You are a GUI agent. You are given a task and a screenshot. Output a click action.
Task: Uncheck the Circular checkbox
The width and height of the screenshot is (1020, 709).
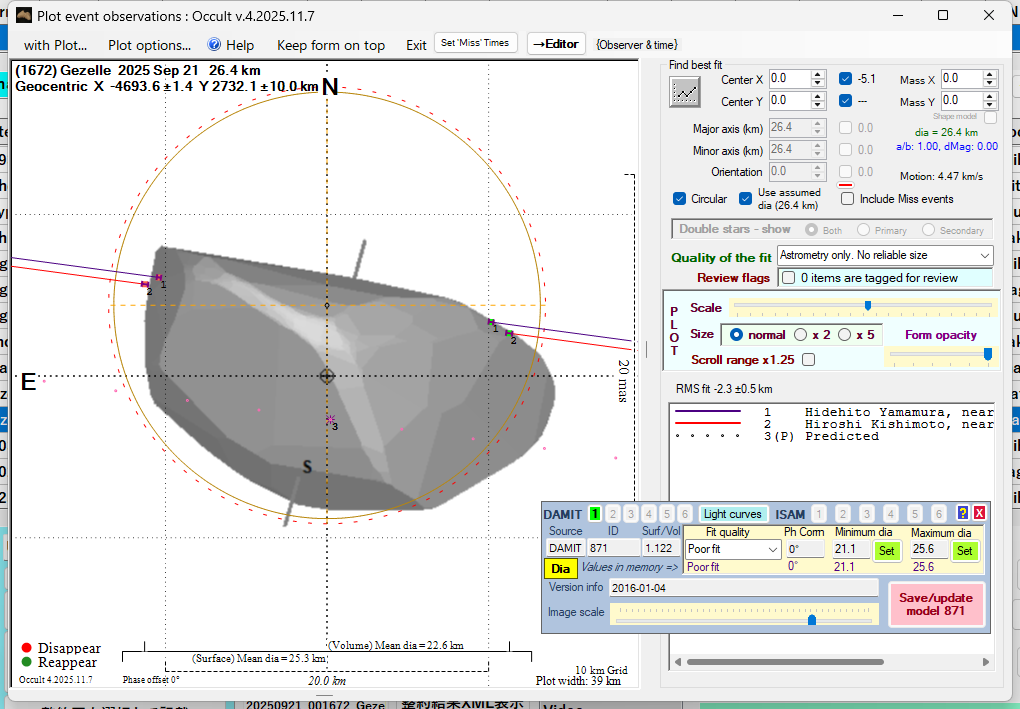(680, 199)
